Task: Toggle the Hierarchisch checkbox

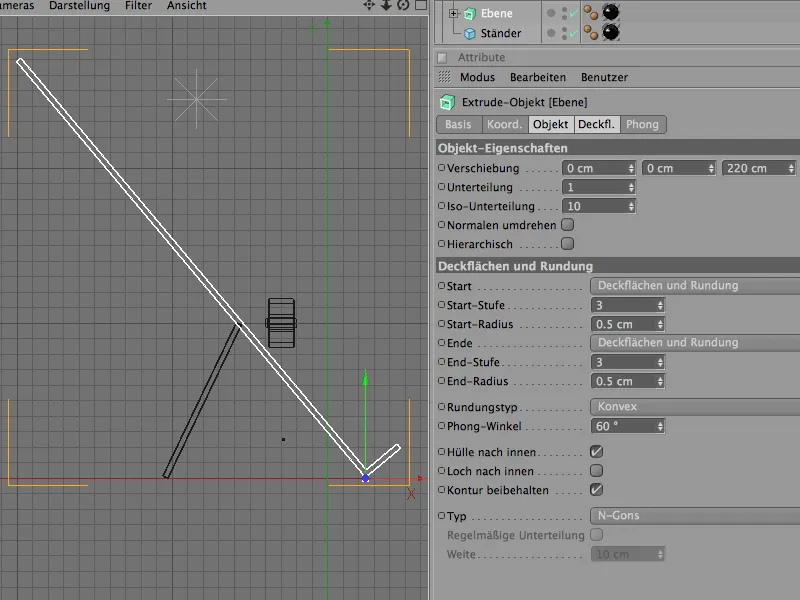Action: (568, 243)
